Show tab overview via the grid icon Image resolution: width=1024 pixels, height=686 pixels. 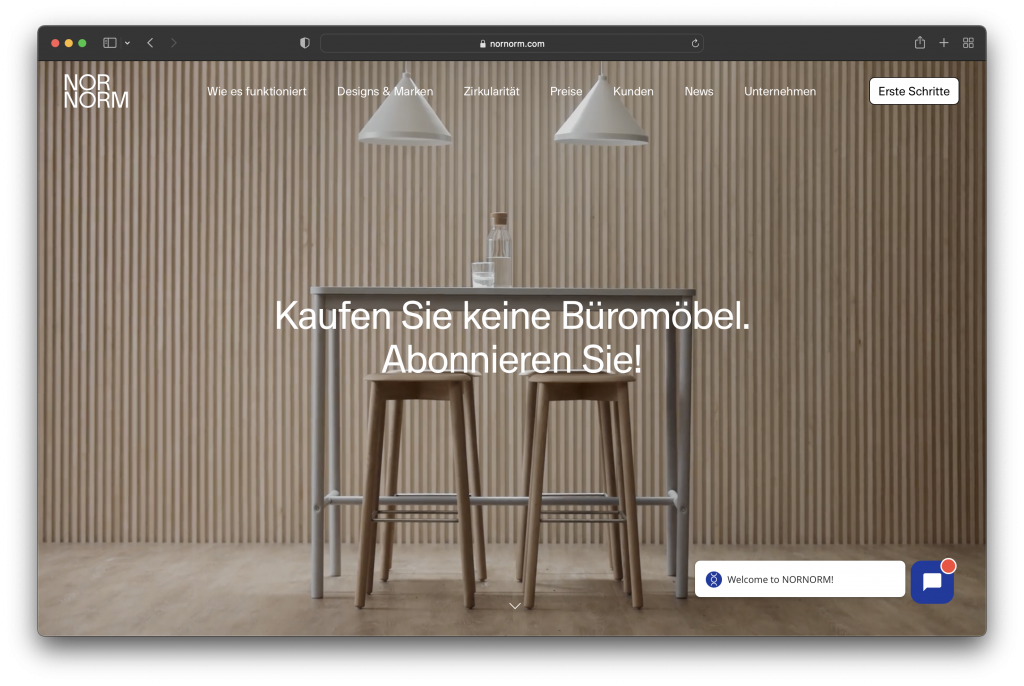click(967, 43)
